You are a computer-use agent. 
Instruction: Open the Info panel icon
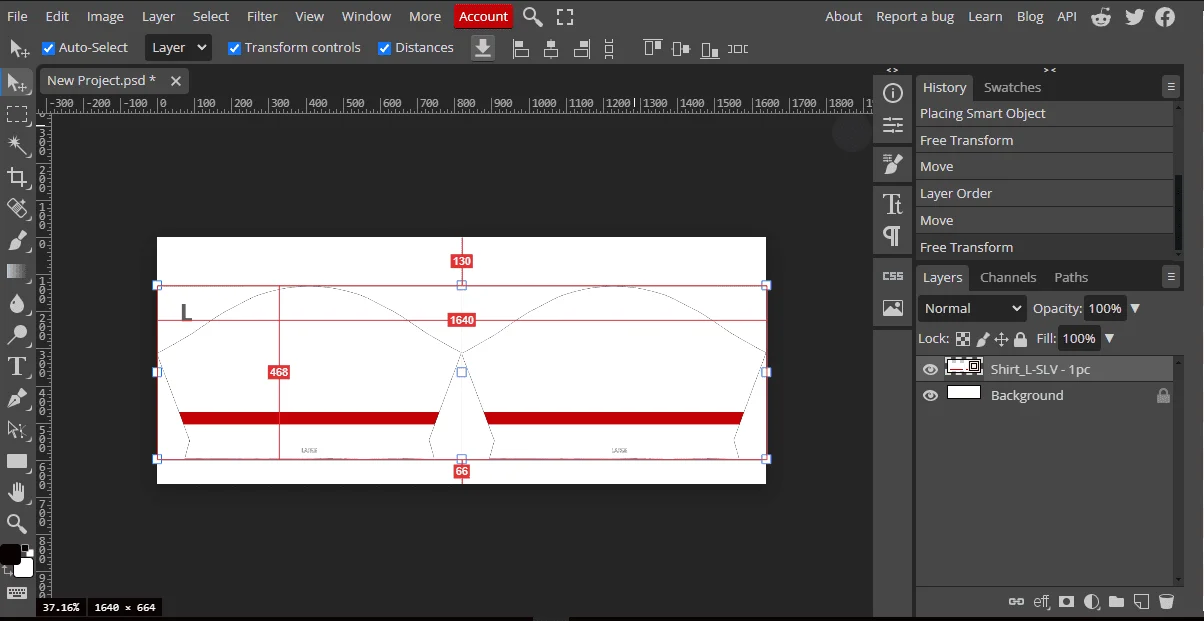coord(893,93)
